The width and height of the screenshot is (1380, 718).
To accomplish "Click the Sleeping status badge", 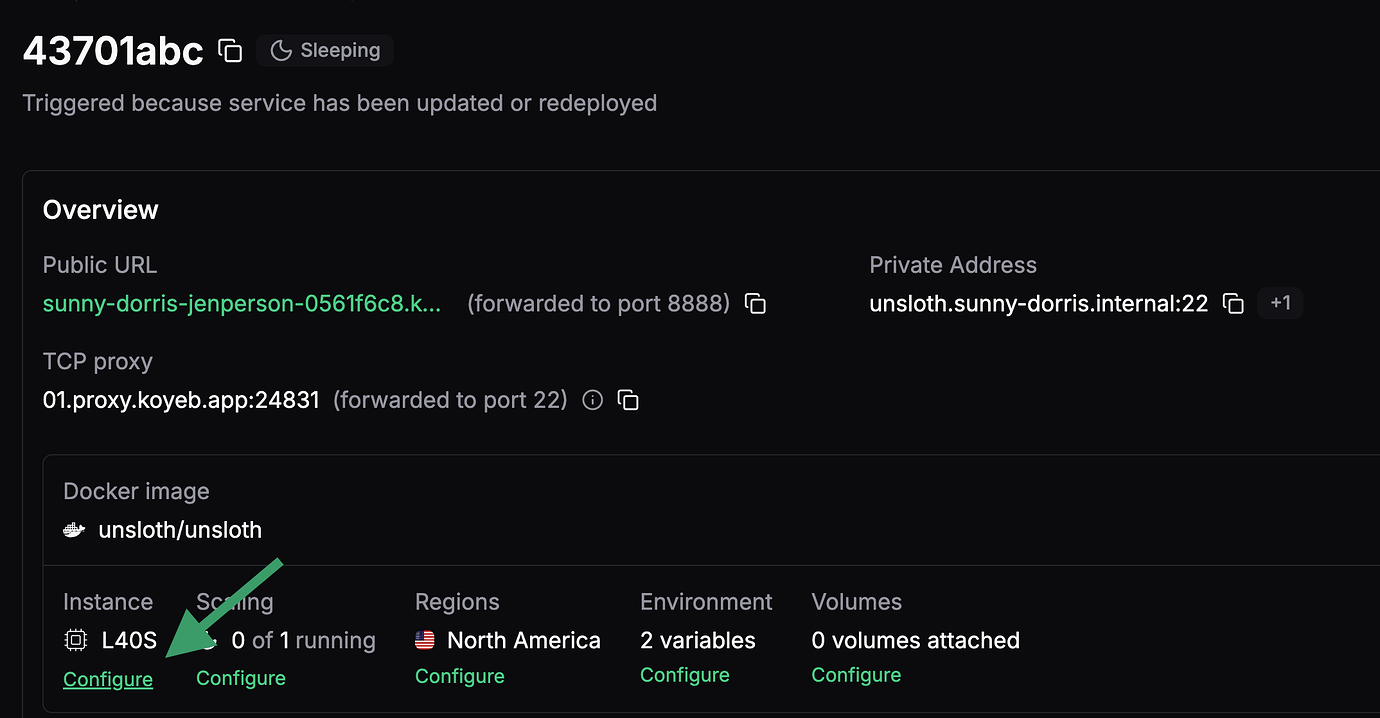I will click(324, 50).
